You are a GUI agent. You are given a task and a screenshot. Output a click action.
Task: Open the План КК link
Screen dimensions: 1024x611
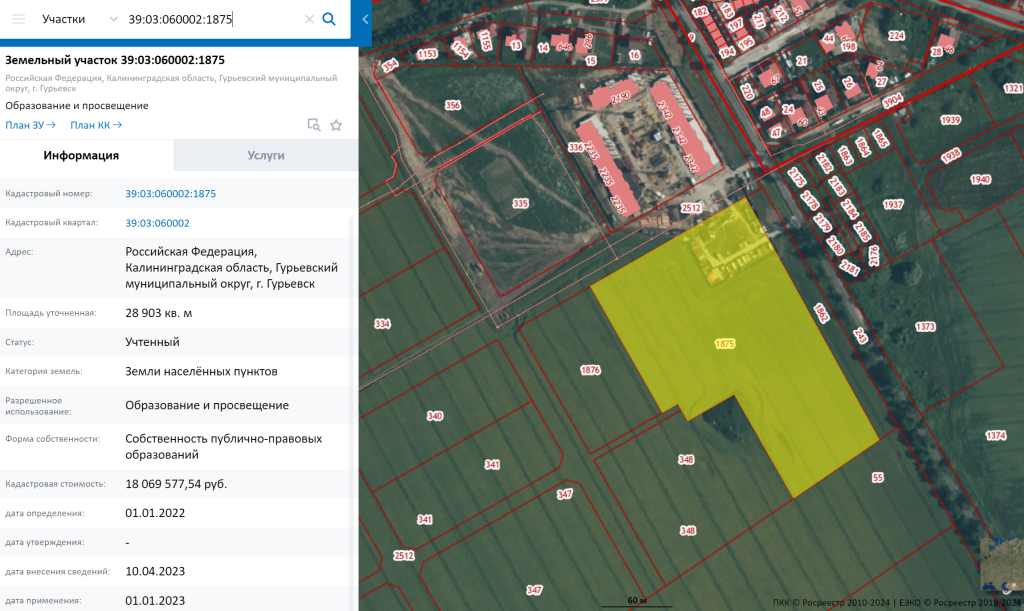click(x=96, y=125)
